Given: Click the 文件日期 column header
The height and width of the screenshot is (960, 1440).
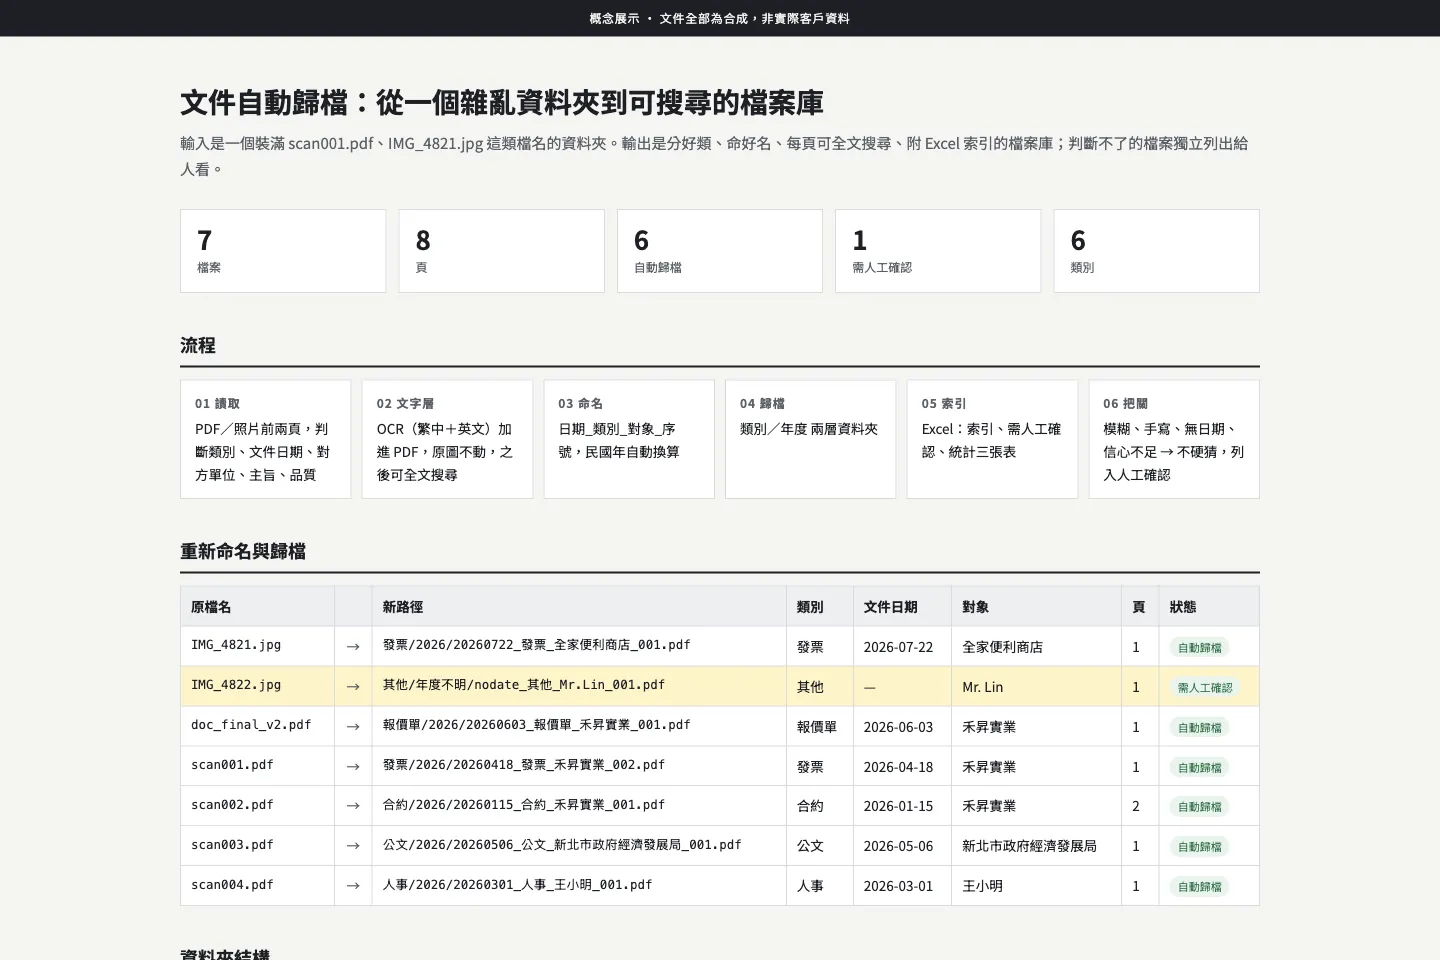Looking at the screenshot, I should [902, 607].
